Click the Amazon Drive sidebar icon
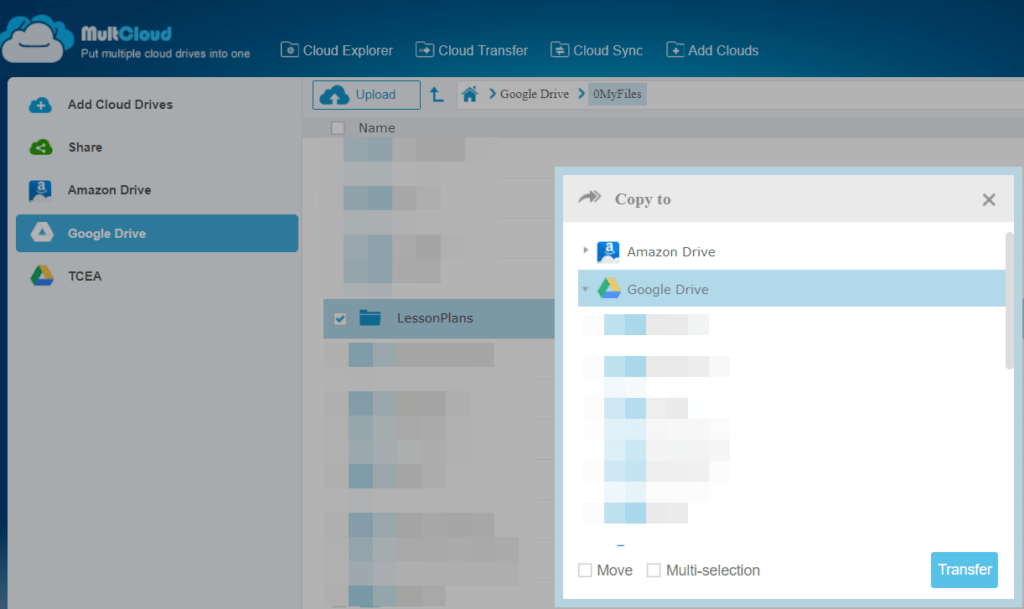The width and height of the screenshot is (1024, 609). click(x=40, y=191)
